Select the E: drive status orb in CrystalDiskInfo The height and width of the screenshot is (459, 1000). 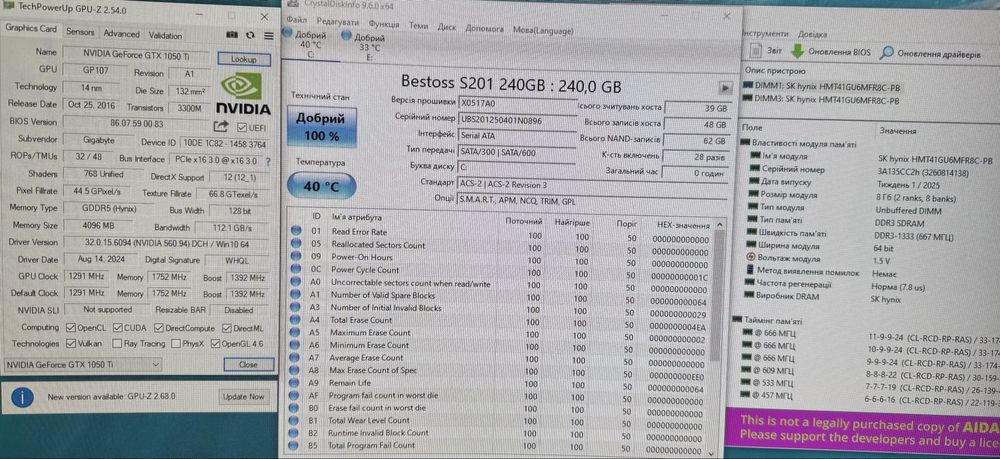[x=346, y=36]
